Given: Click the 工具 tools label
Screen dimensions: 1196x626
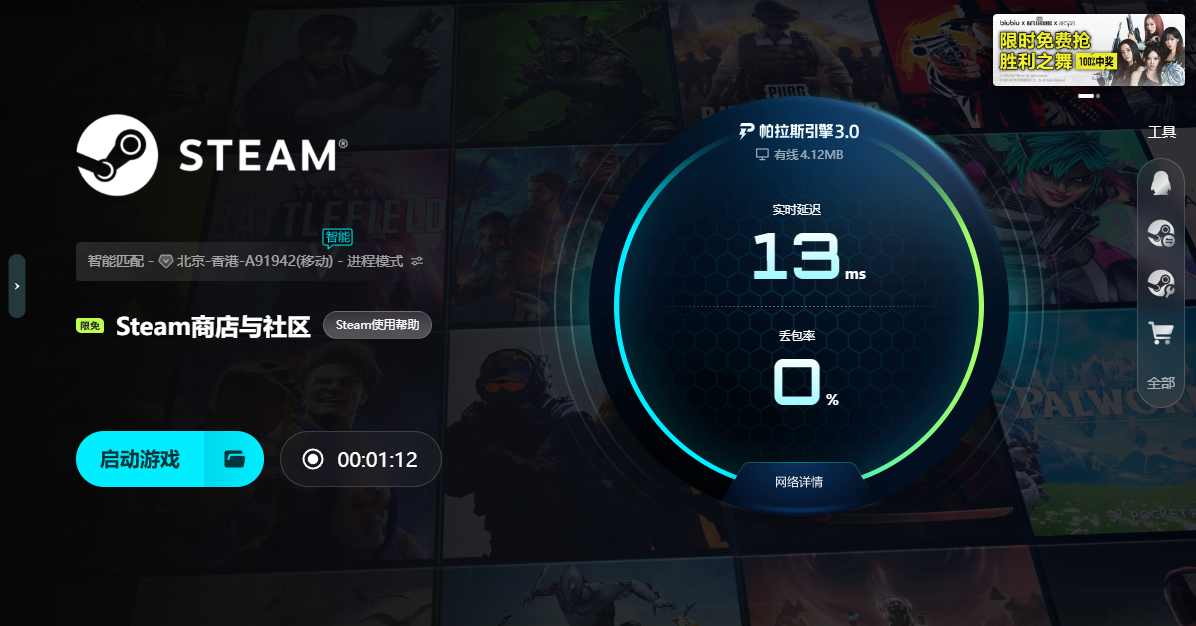Looking at the screenshot, I should [x=1162, y=133].
